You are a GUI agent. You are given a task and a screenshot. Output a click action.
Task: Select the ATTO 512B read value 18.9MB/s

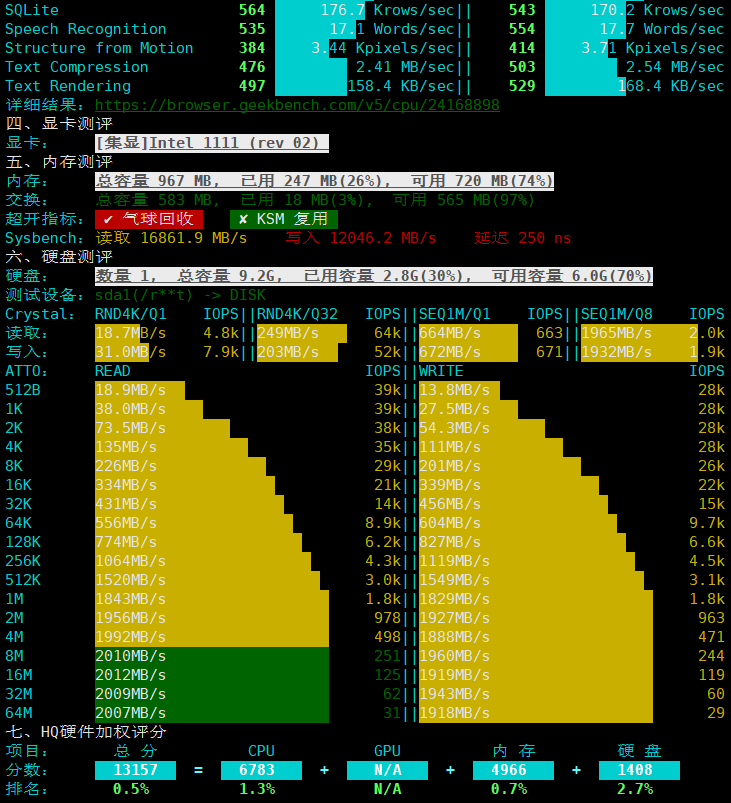pyautogui.click(x=131, y=390)
